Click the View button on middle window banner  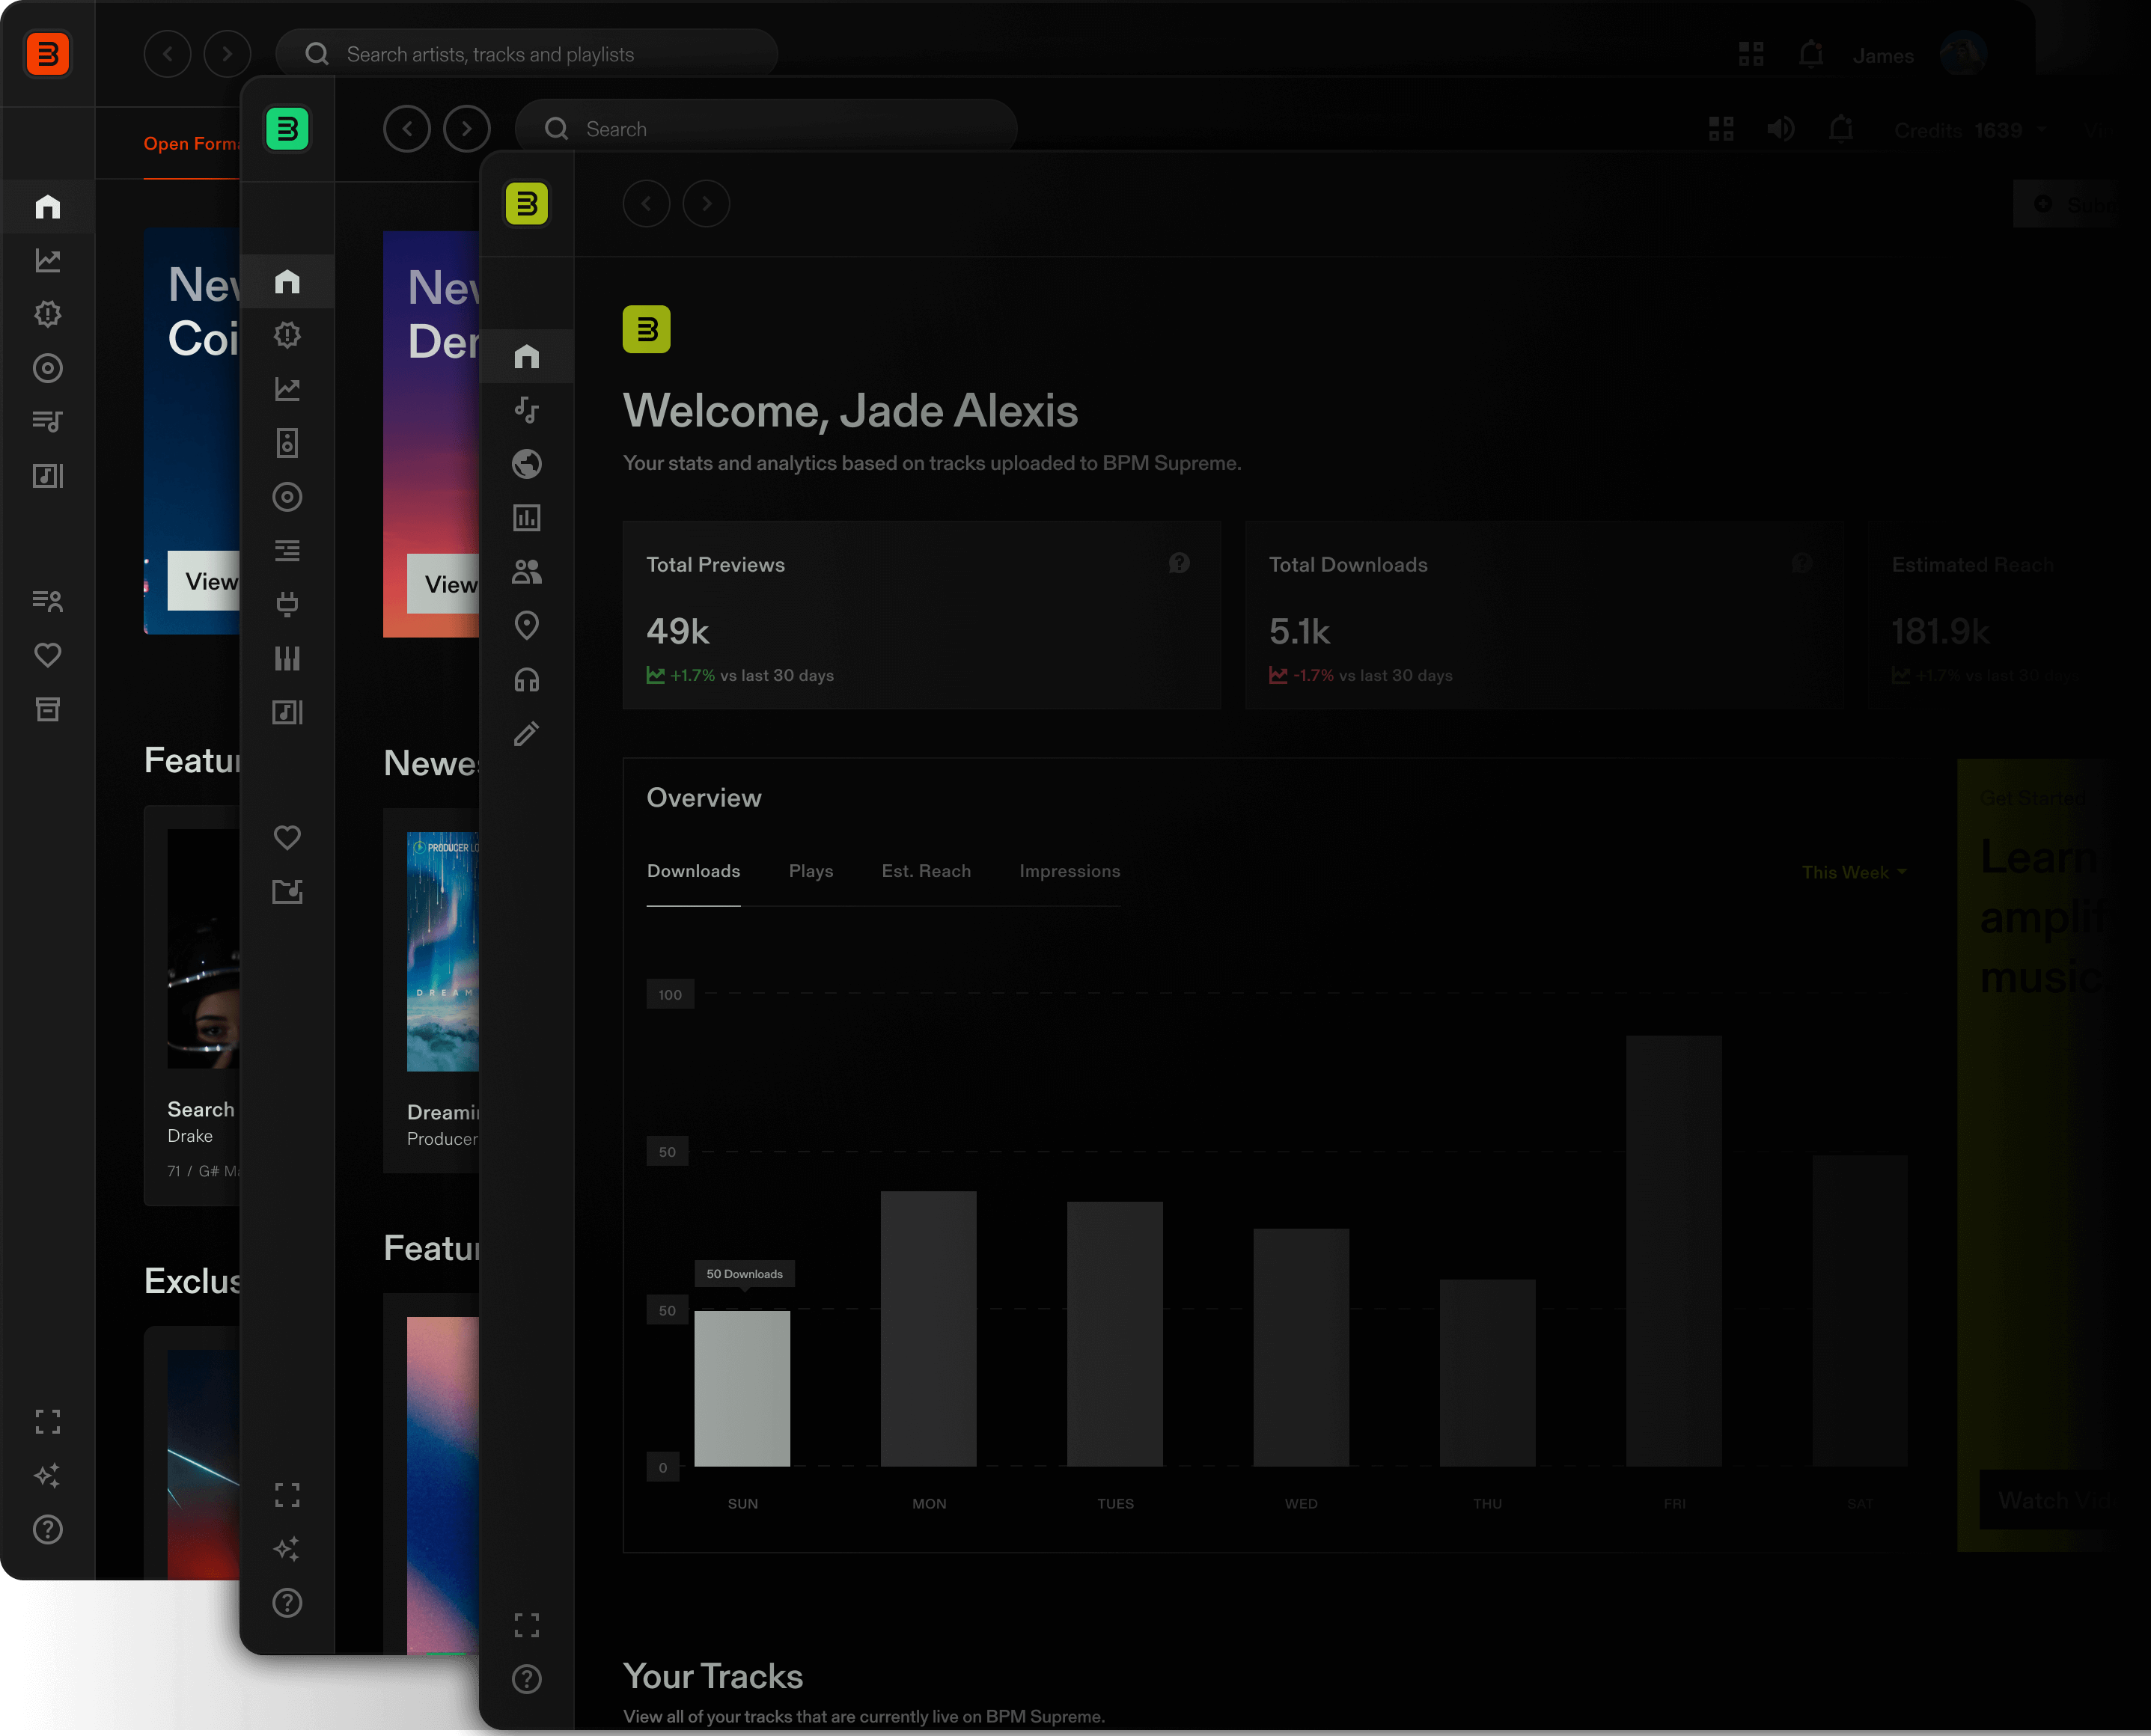click(x=444, y=584)
